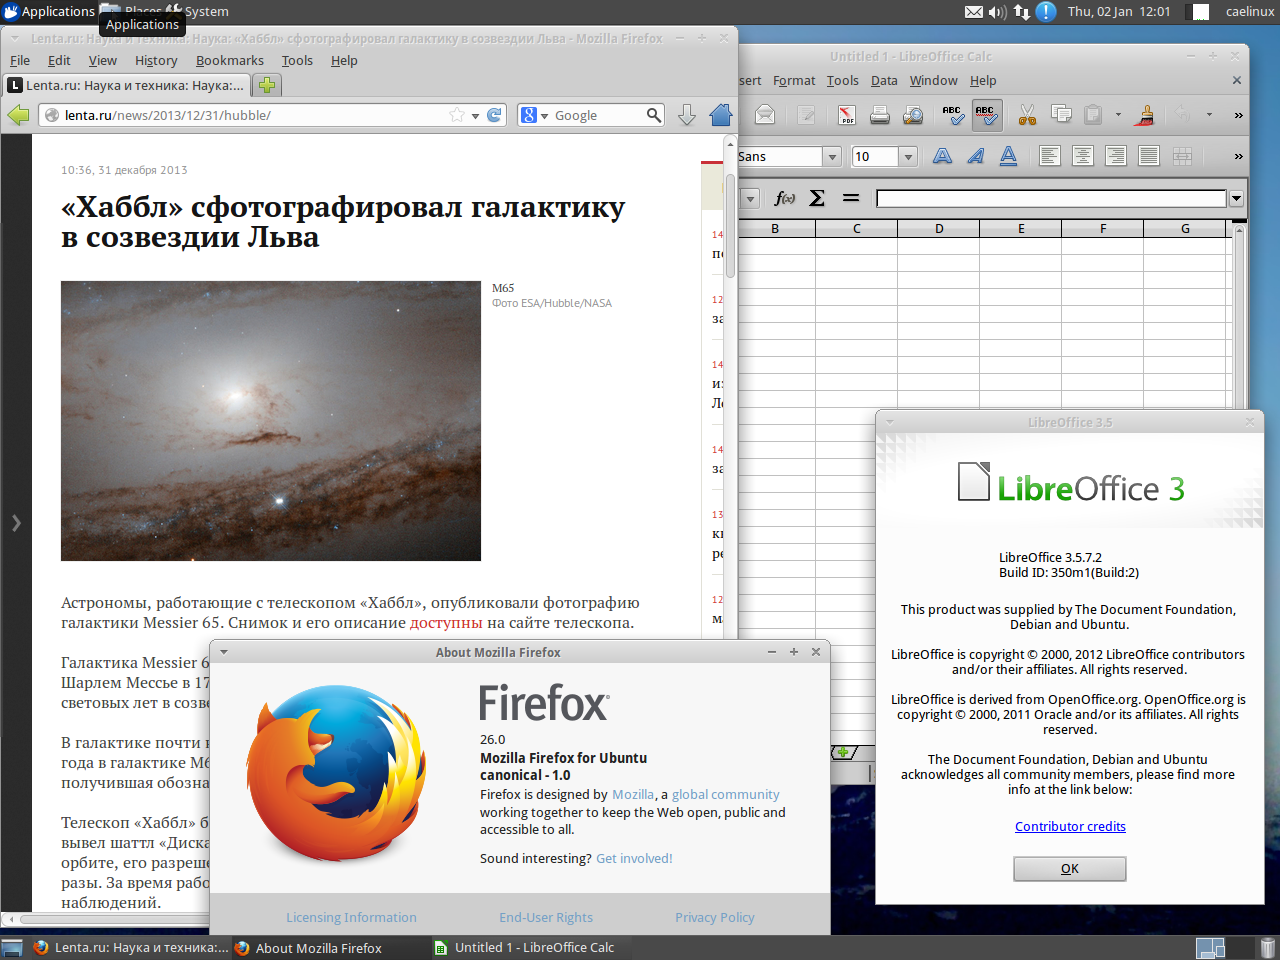1280x960 pixels.
Task: Open the Data menu in Calc
Action: click(x=883, y=80)
